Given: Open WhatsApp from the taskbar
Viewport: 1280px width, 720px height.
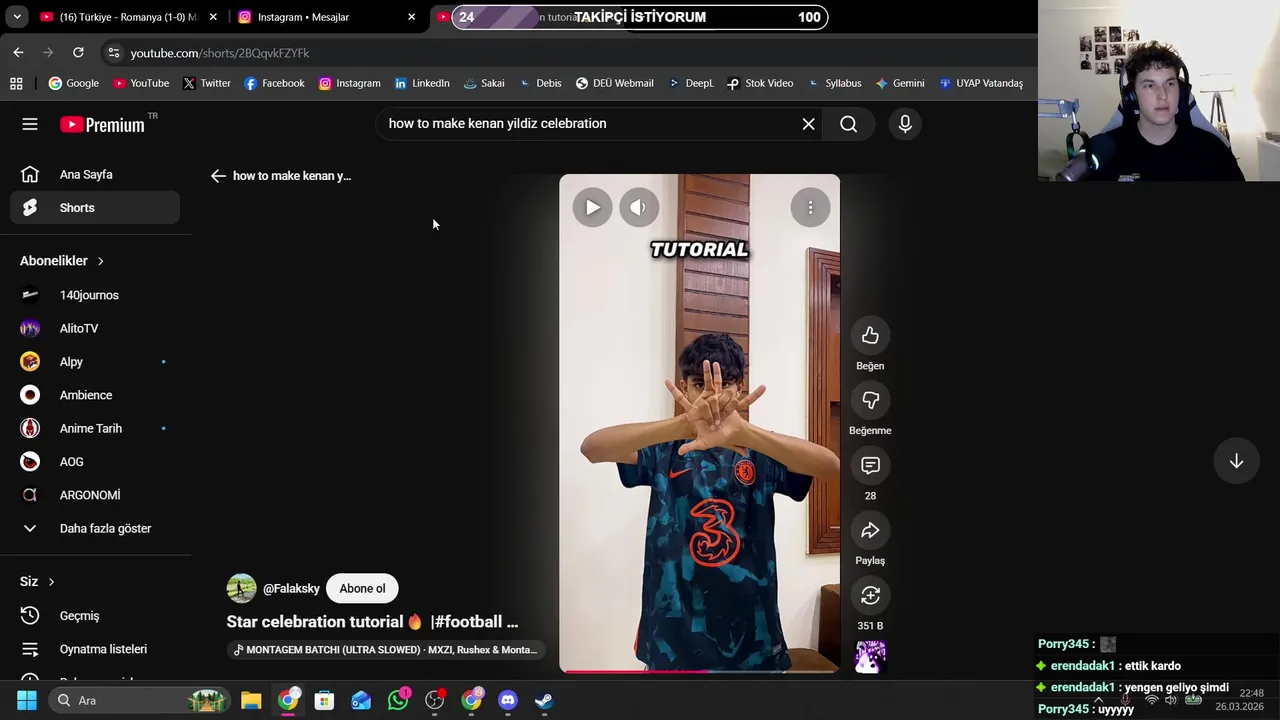Looking at the screenshot, I should click(398, 701).
